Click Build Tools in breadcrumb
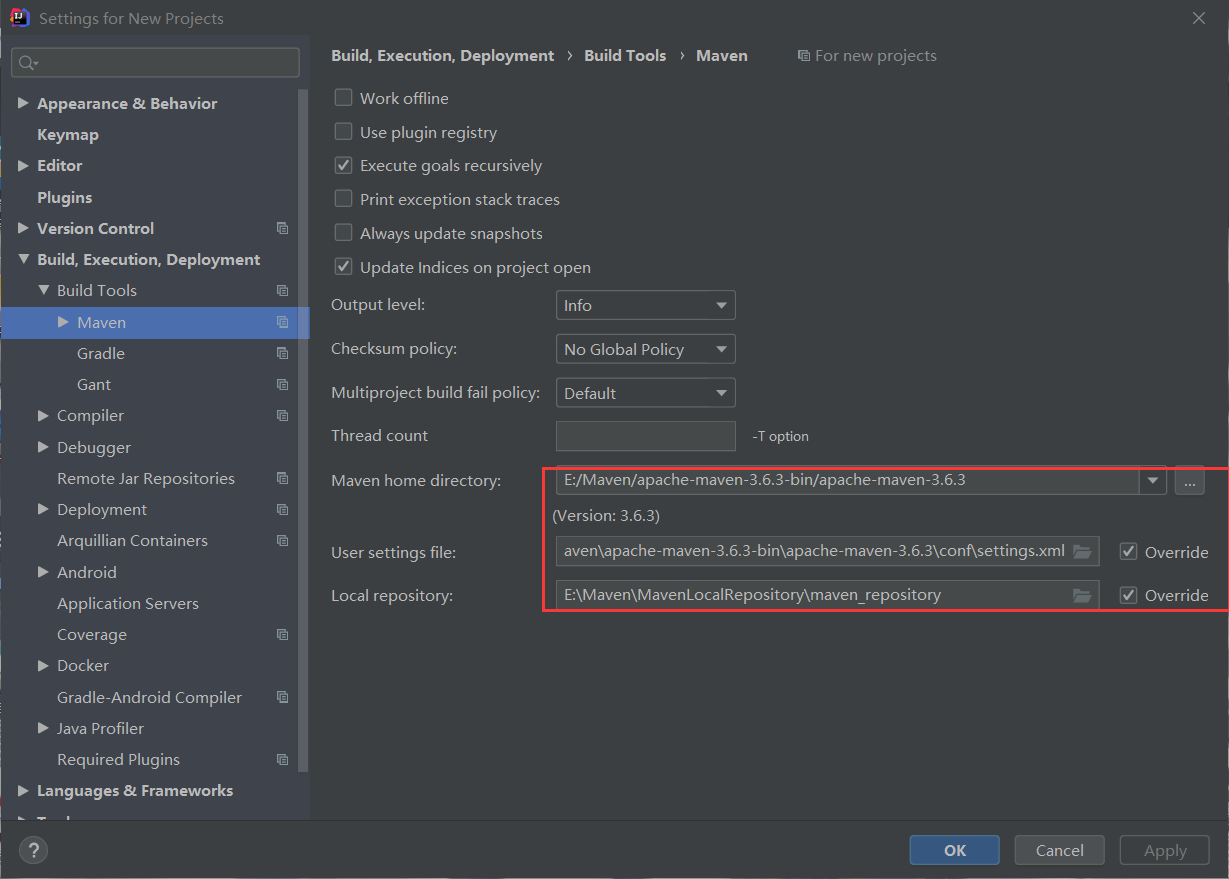Image resolution: width=1229 pixels, height=879 pixels. [625, 56]
